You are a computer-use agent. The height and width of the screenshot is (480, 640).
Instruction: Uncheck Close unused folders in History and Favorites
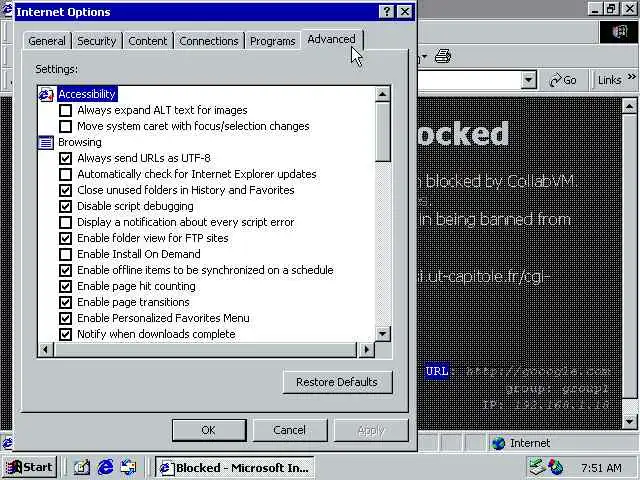[x=65, y=190]
